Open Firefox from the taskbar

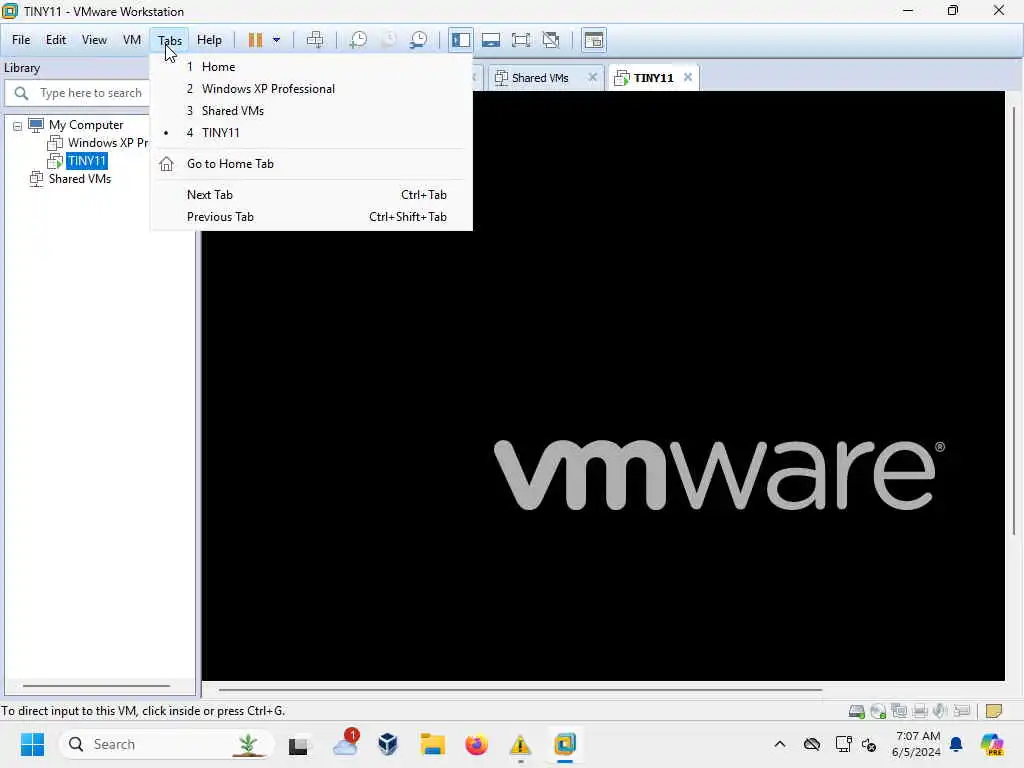(x=476, y=744)
